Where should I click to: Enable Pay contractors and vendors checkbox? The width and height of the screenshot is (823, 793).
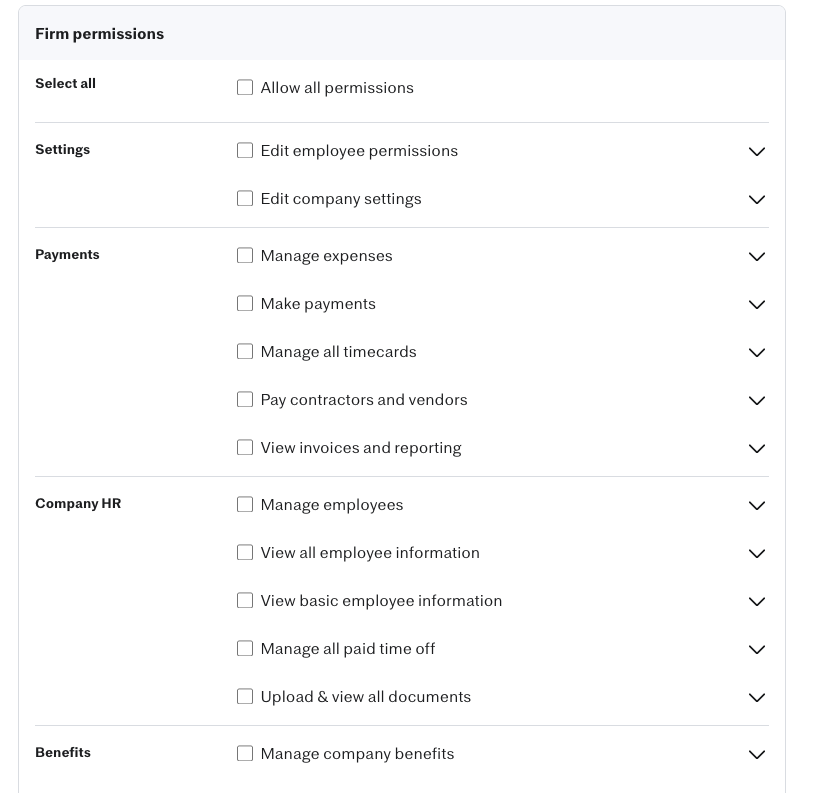(x=245, y=399)
